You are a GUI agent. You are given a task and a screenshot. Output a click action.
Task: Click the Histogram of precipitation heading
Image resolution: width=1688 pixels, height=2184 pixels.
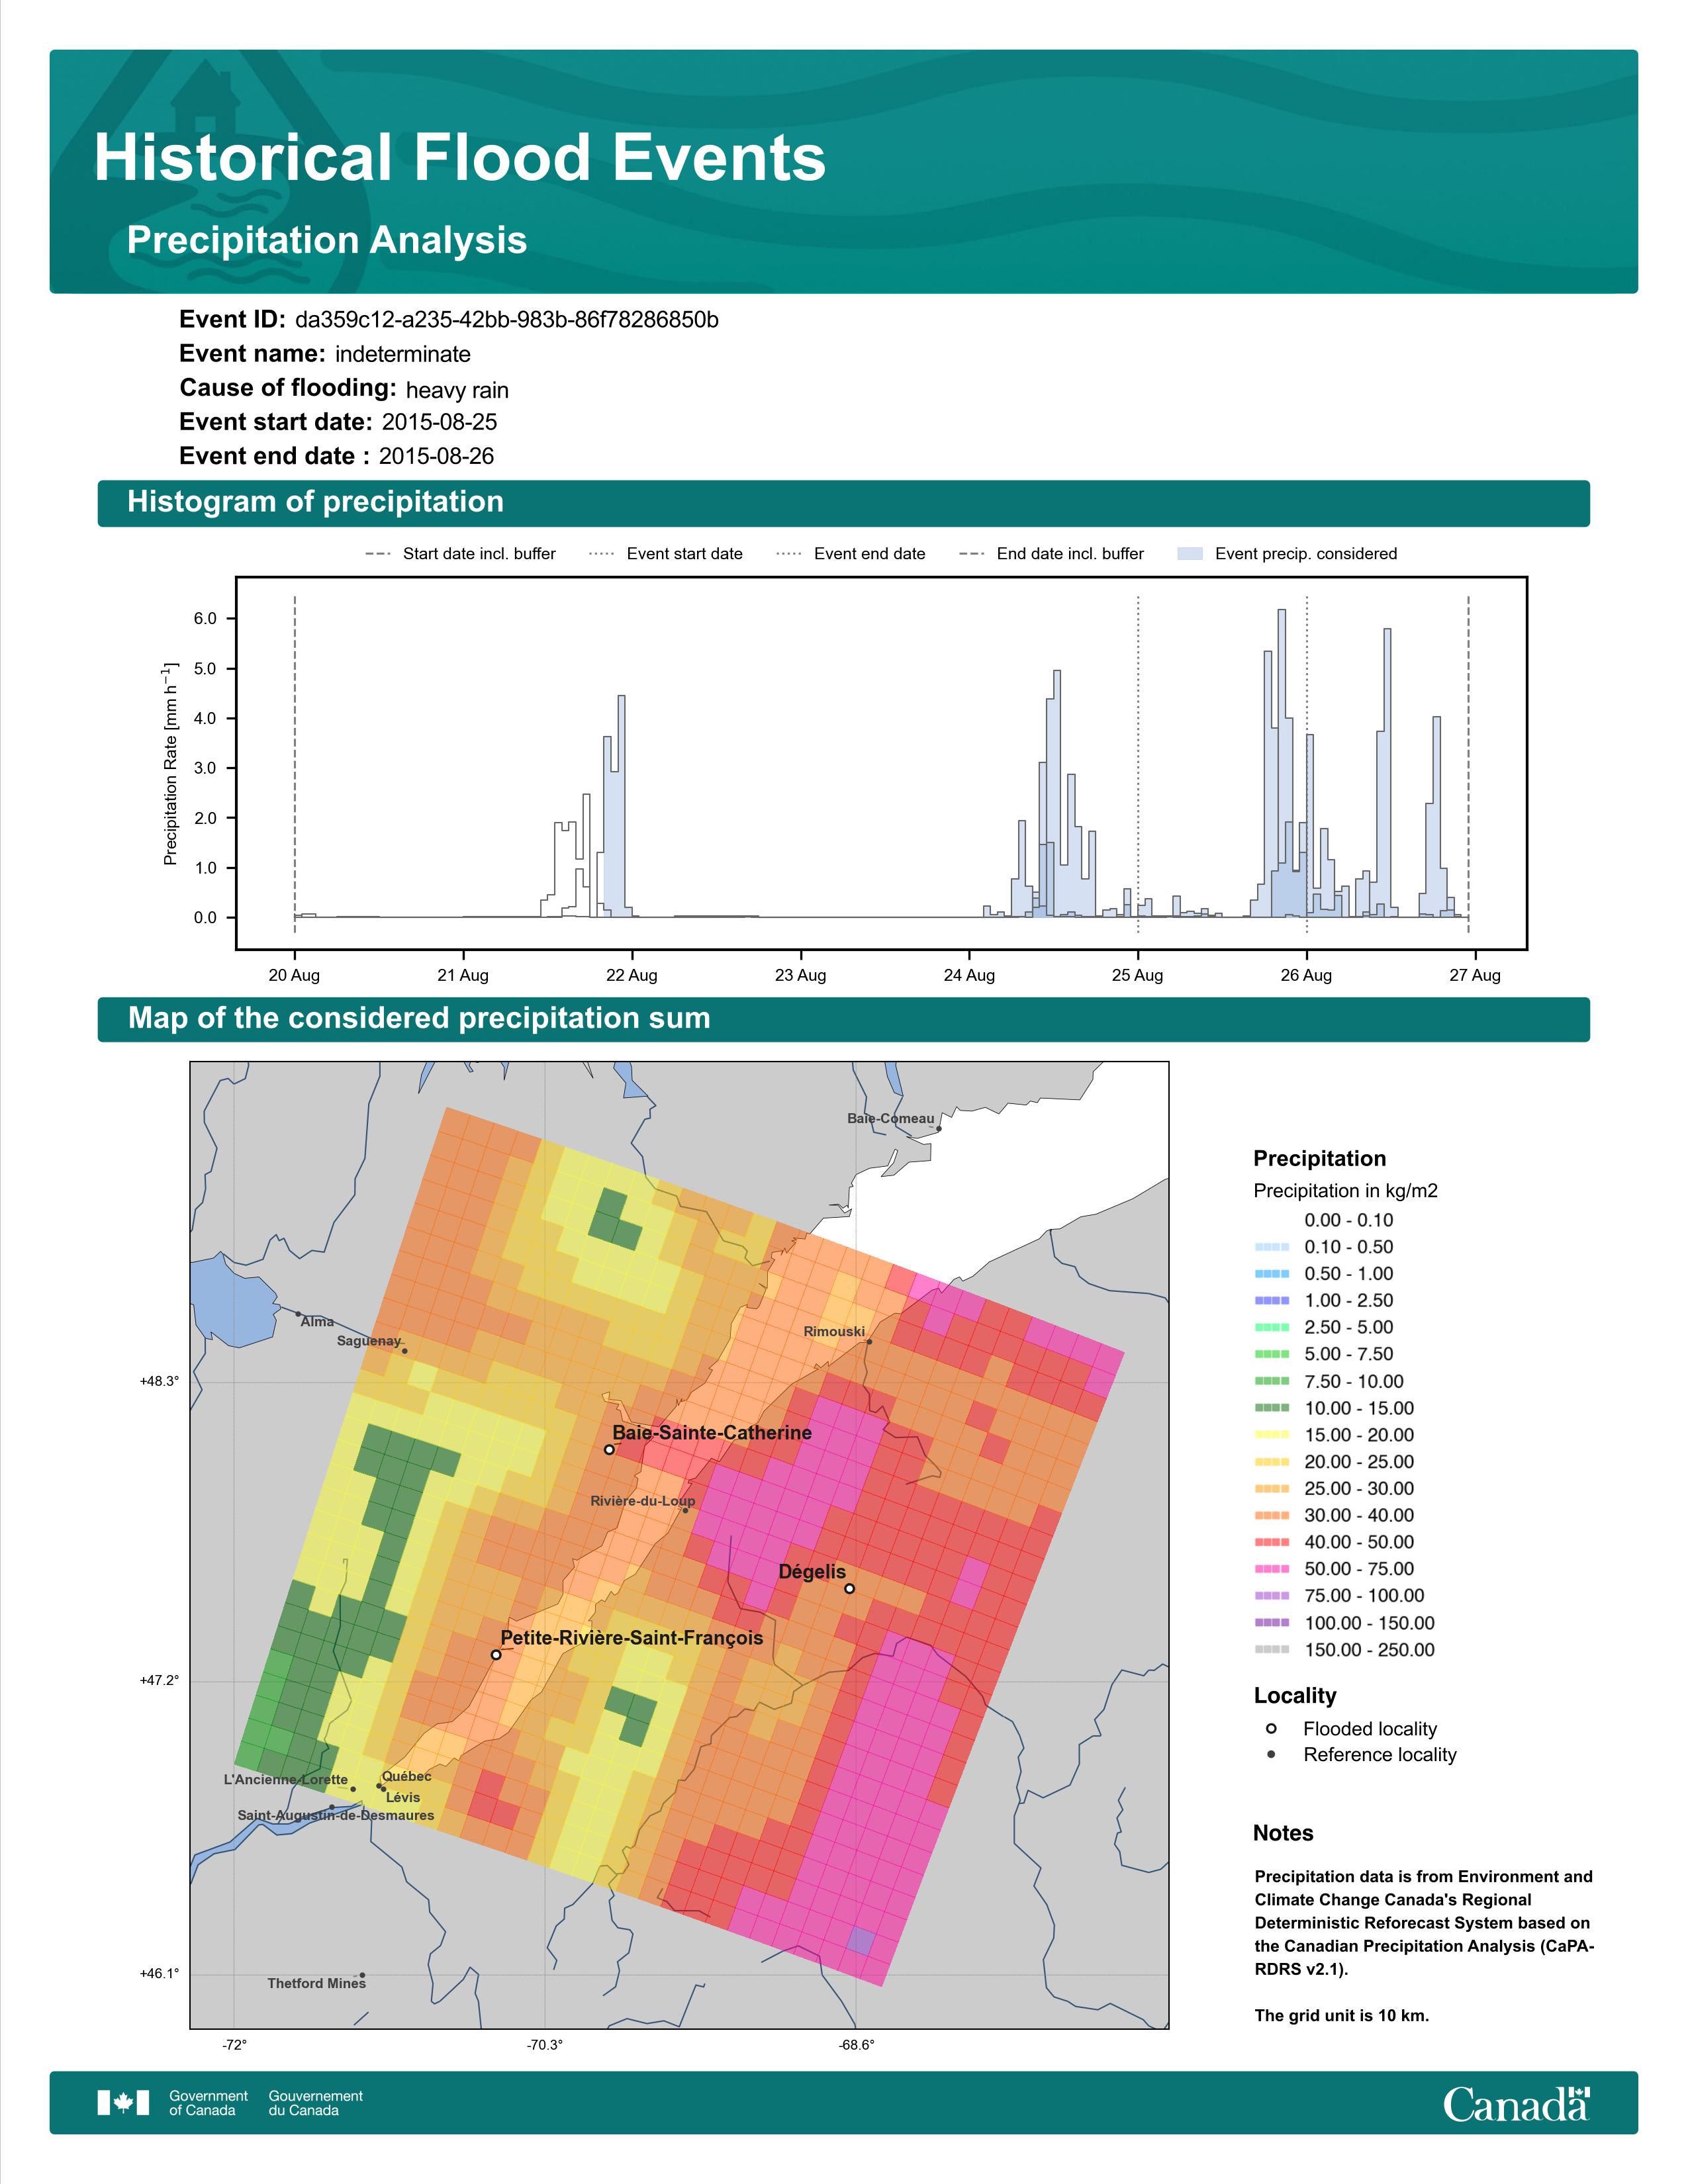(315, 502)
